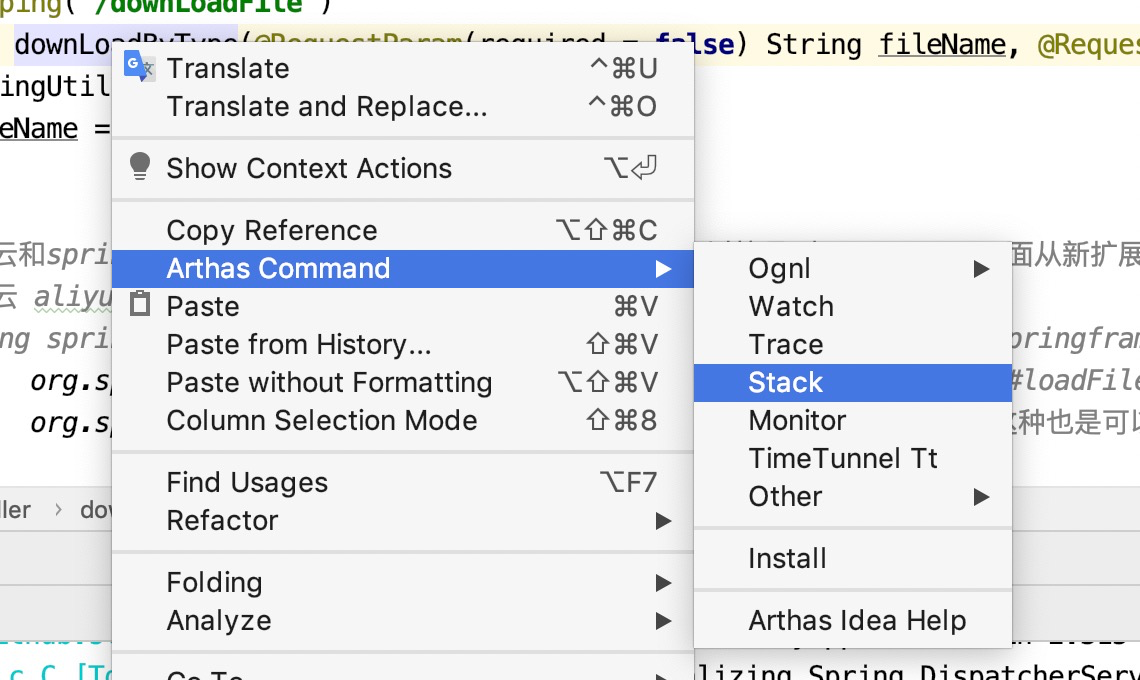Select Translate and Replace option
The image size is (1140, 680).
(x=327, y=107)
